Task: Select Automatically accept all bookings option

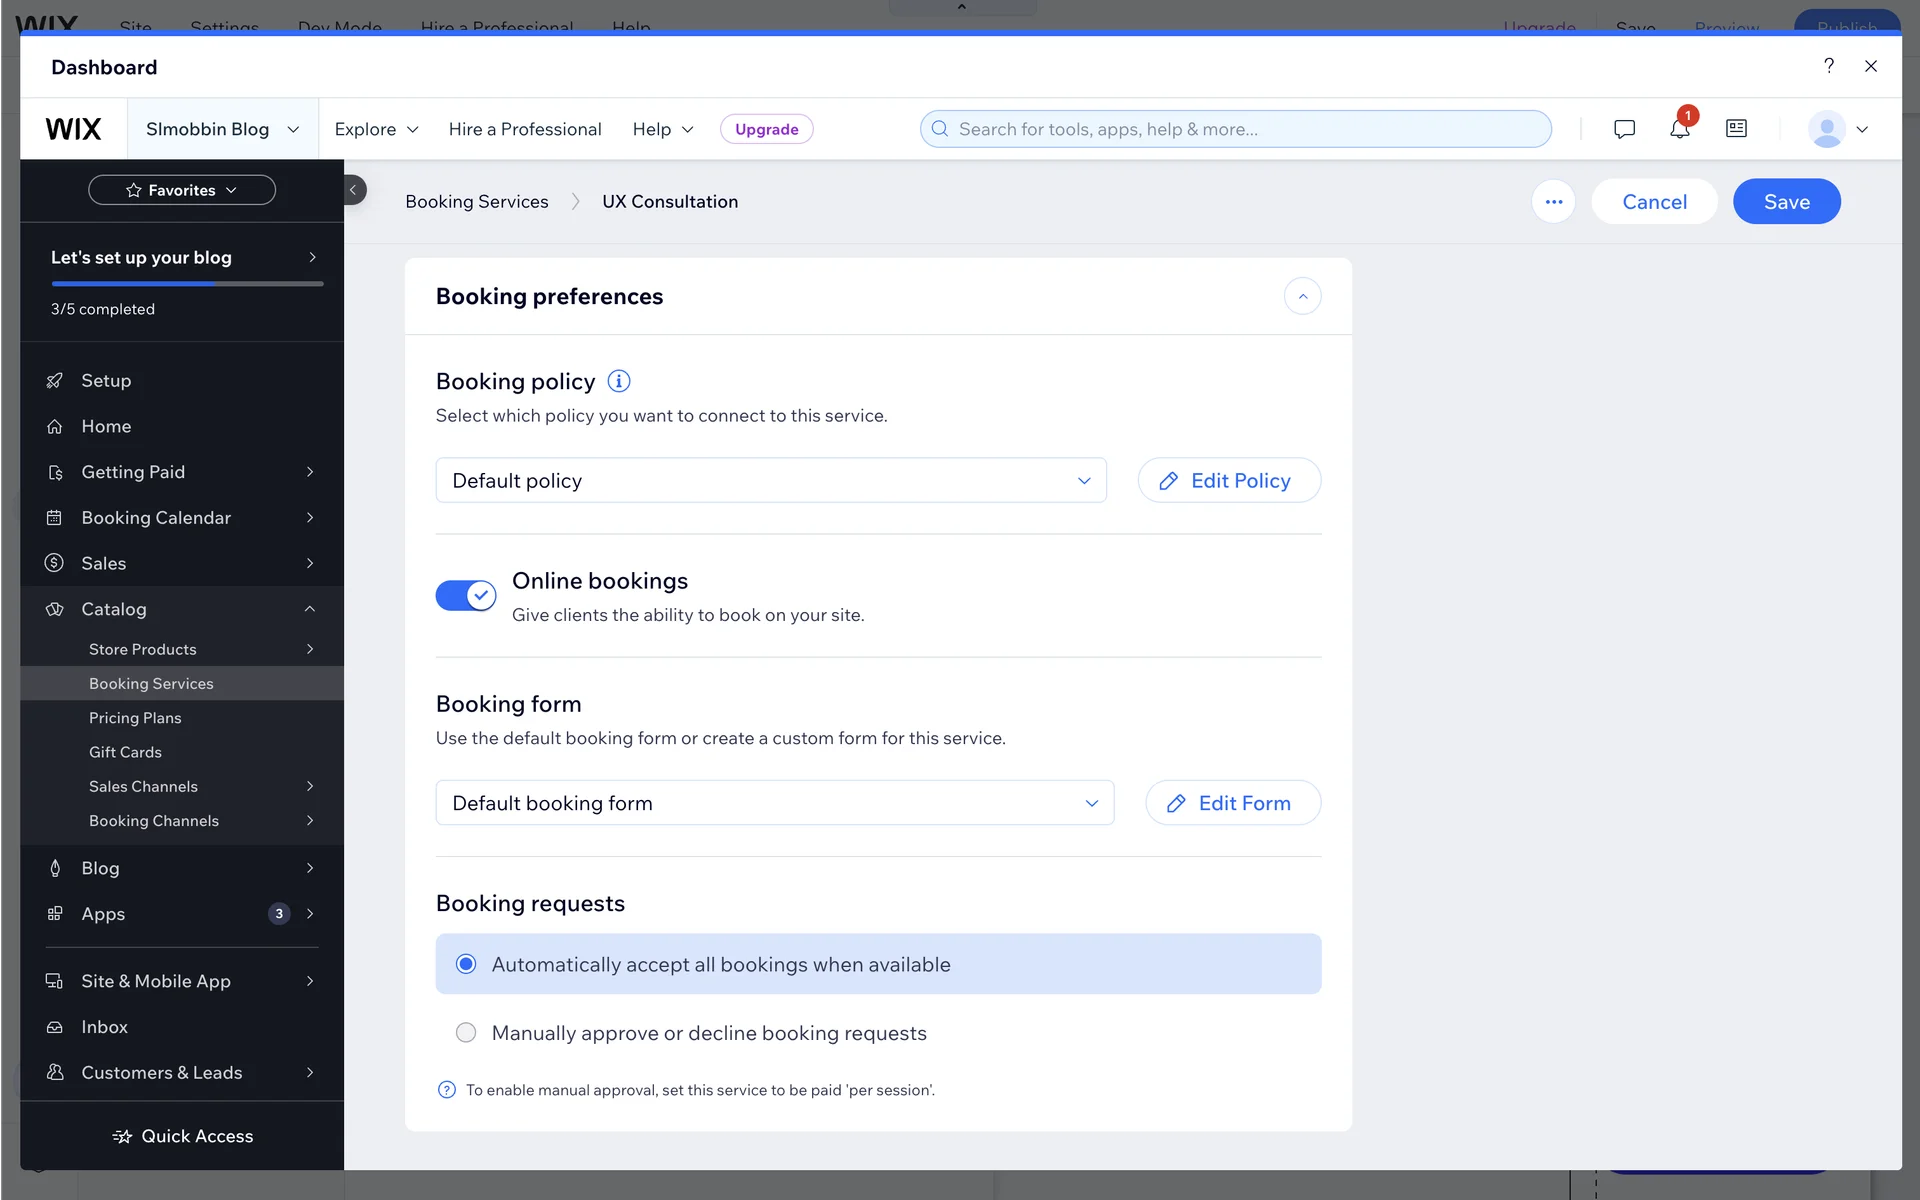Action: tap(466, 964)
